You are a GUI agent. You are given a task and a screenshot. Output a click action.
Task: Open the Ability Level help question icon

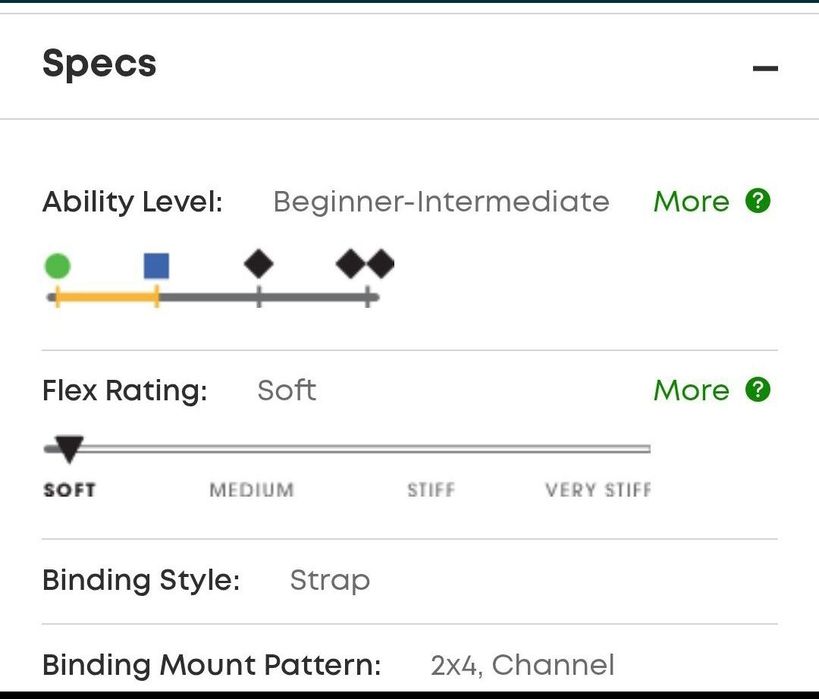tap(758, 201)
